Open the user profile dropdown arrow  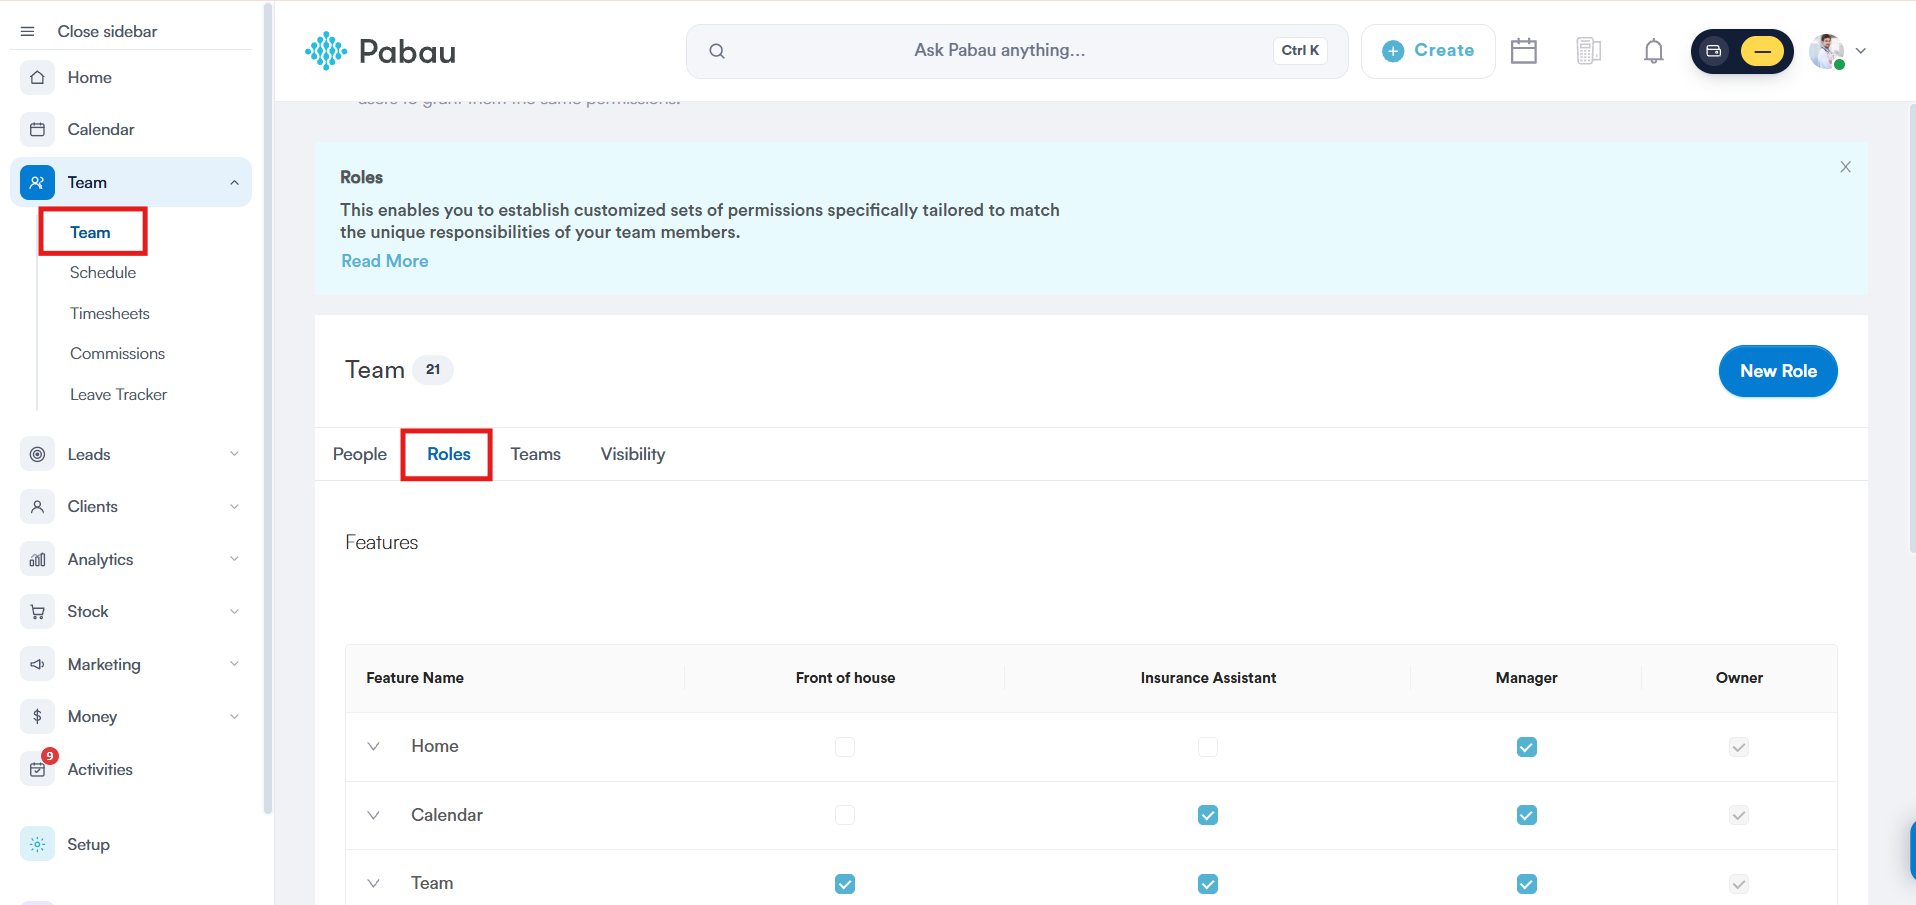point(1861,51)
